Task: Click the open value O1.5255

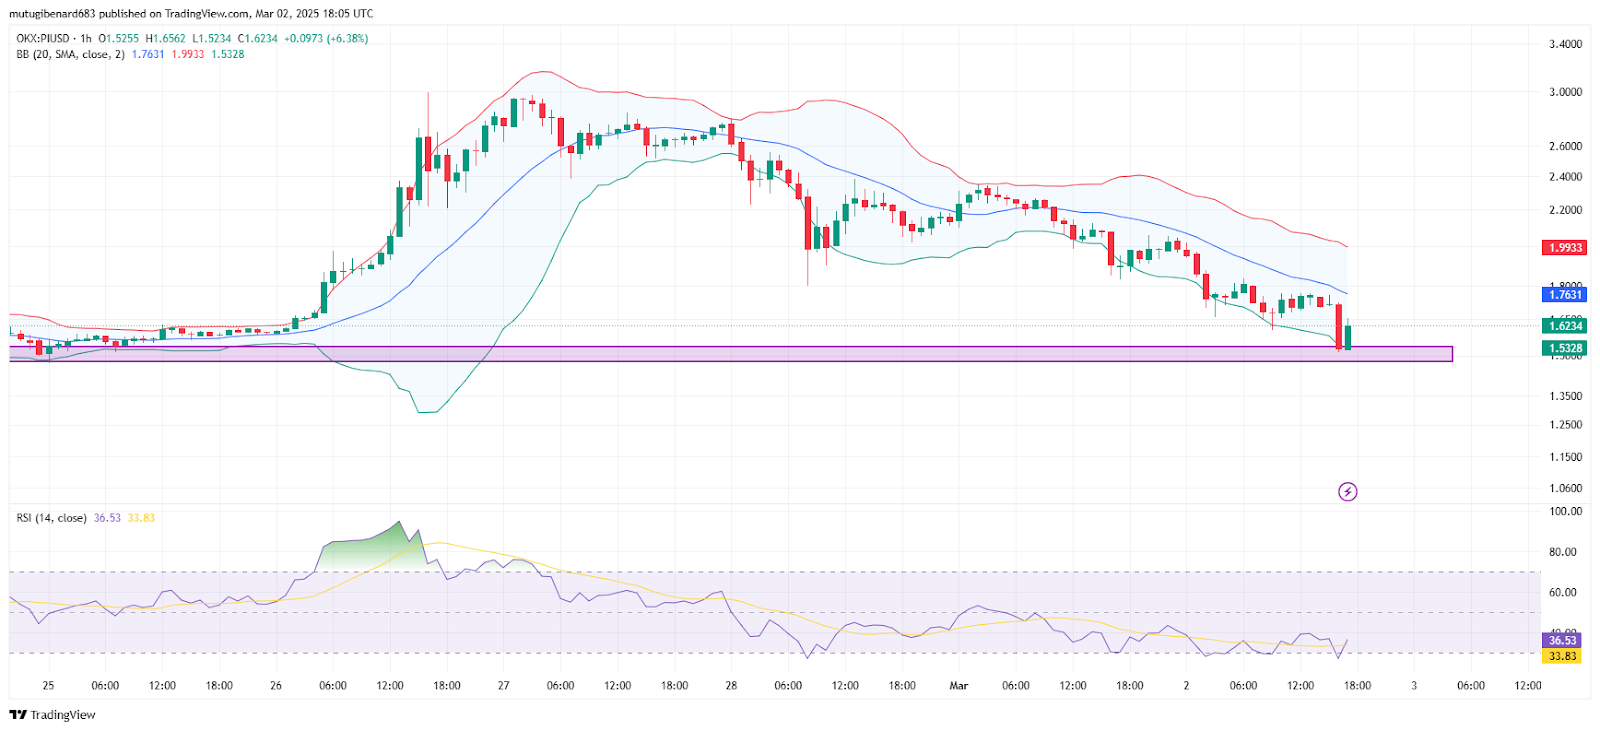Action: click(x=118, y=39)
